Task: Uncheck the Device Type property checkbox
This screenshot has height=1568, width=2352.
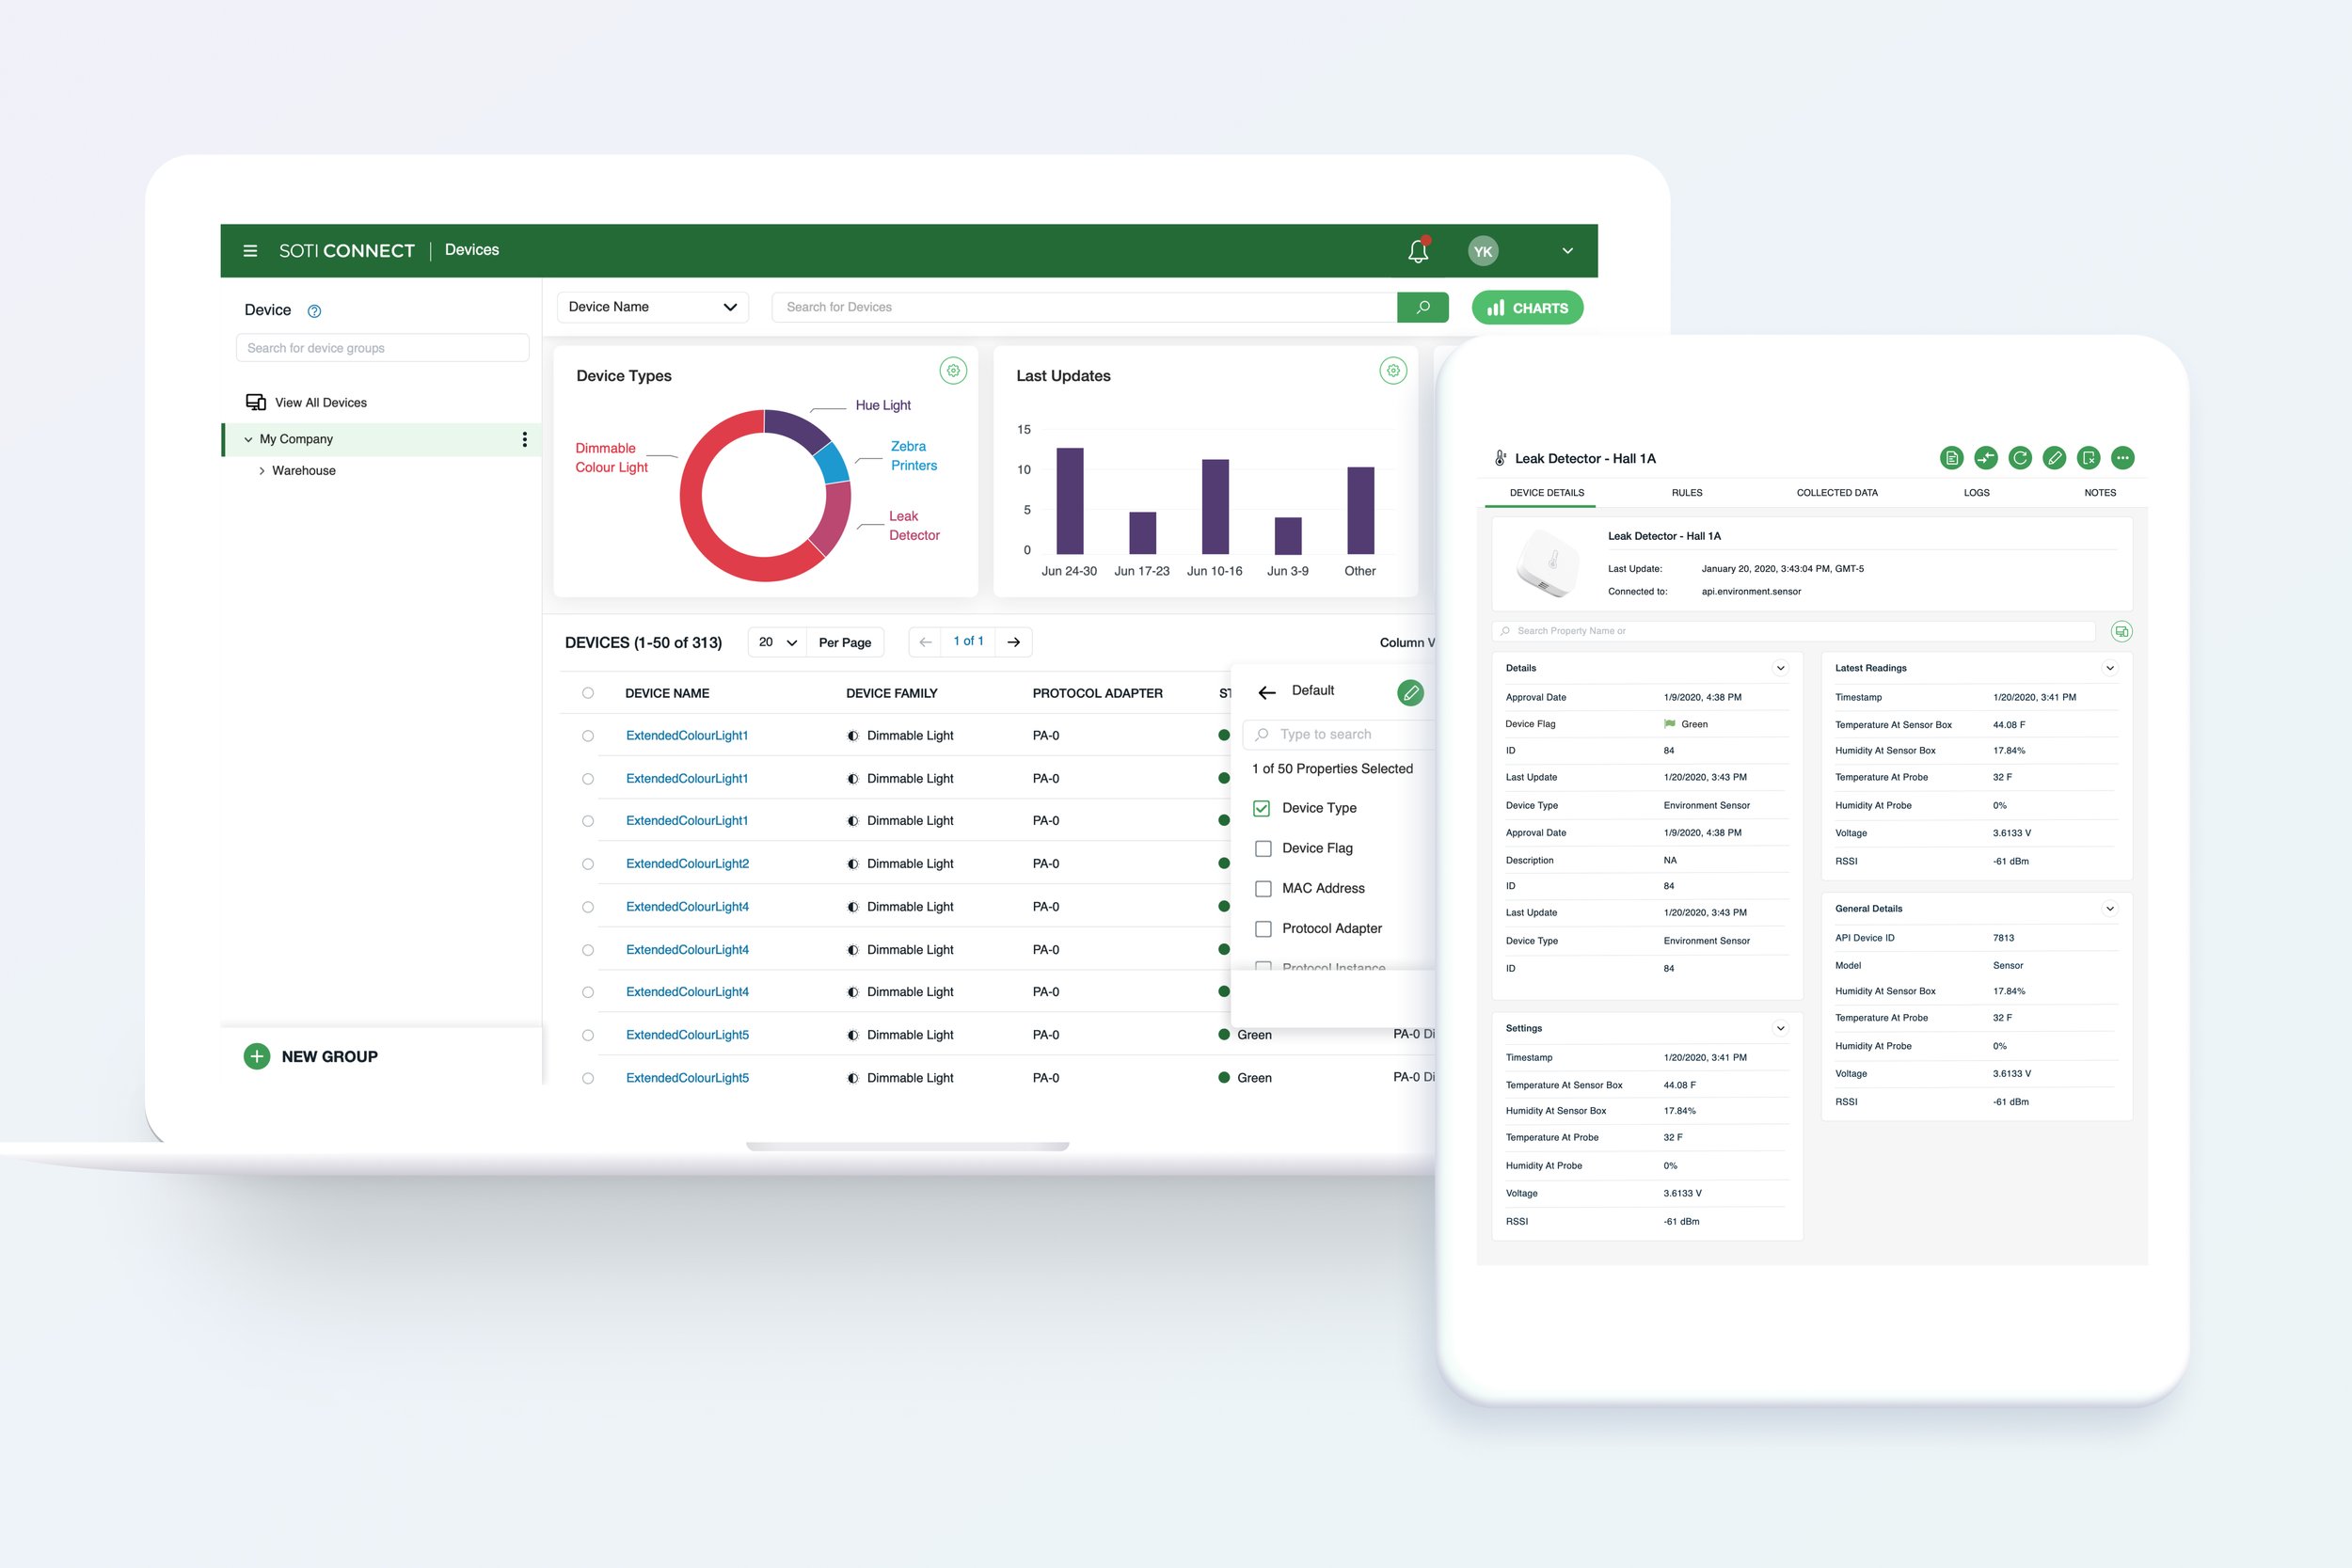Action: (1262, 808)
